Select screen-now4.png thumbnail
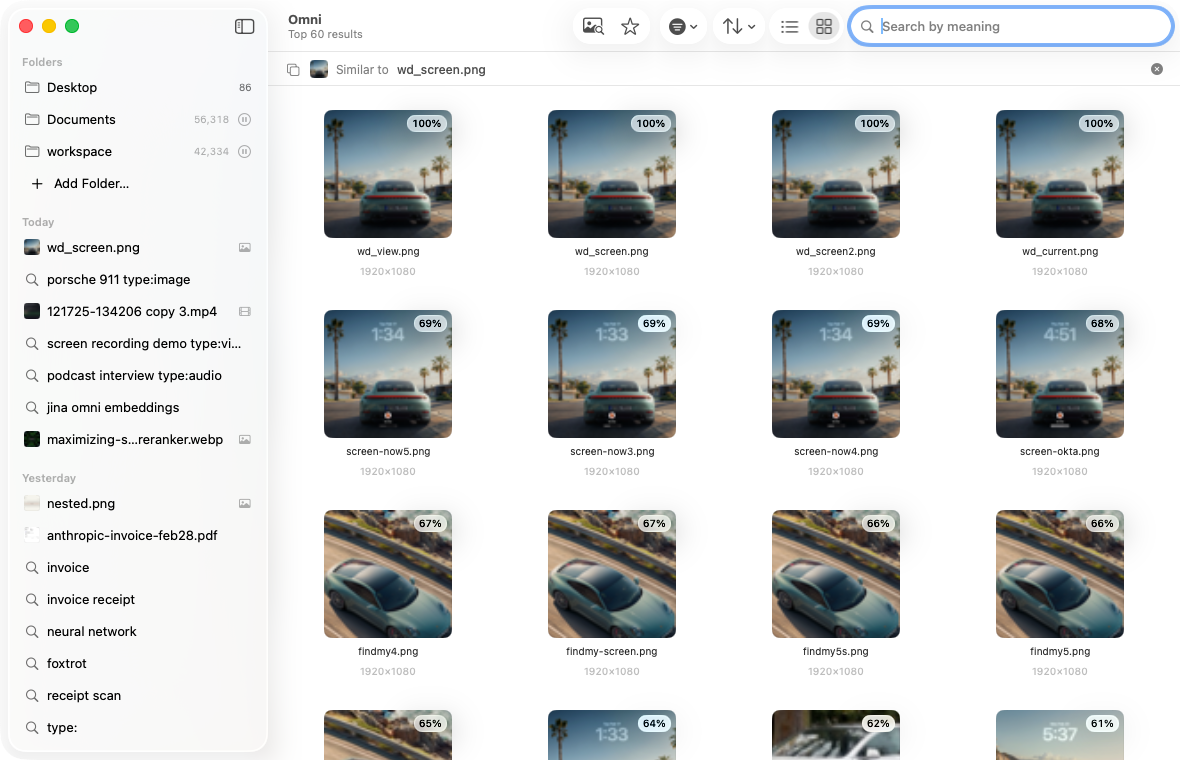Viewport: 1180px width, 760px height. [x=835, y=374]
